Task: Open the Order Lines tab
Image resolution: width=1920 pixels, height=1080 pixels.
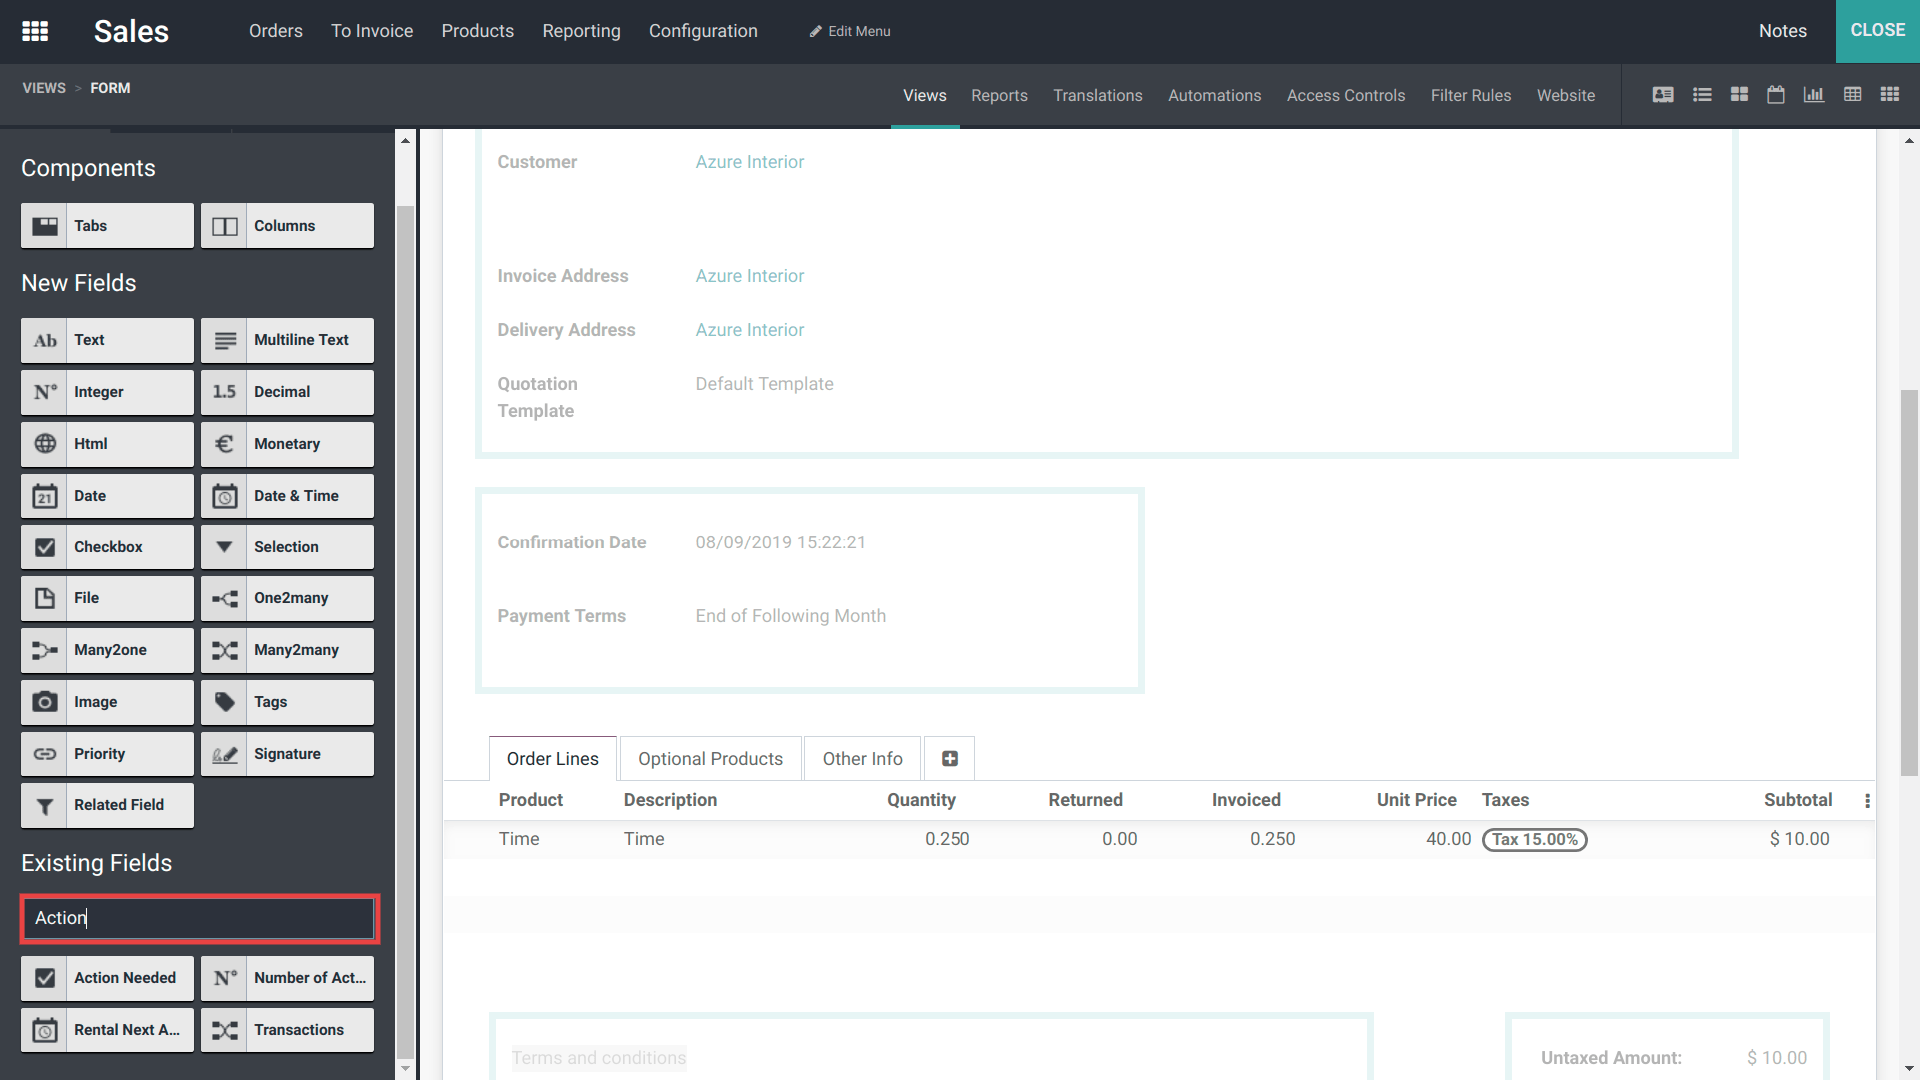Action: click(553, 759)
